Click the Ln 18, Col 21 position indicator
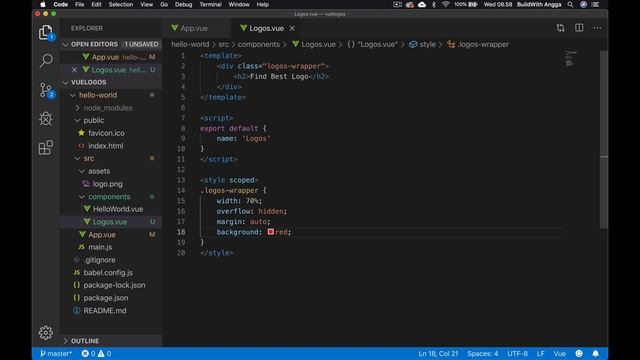640x360 pixels. [438, 353]
